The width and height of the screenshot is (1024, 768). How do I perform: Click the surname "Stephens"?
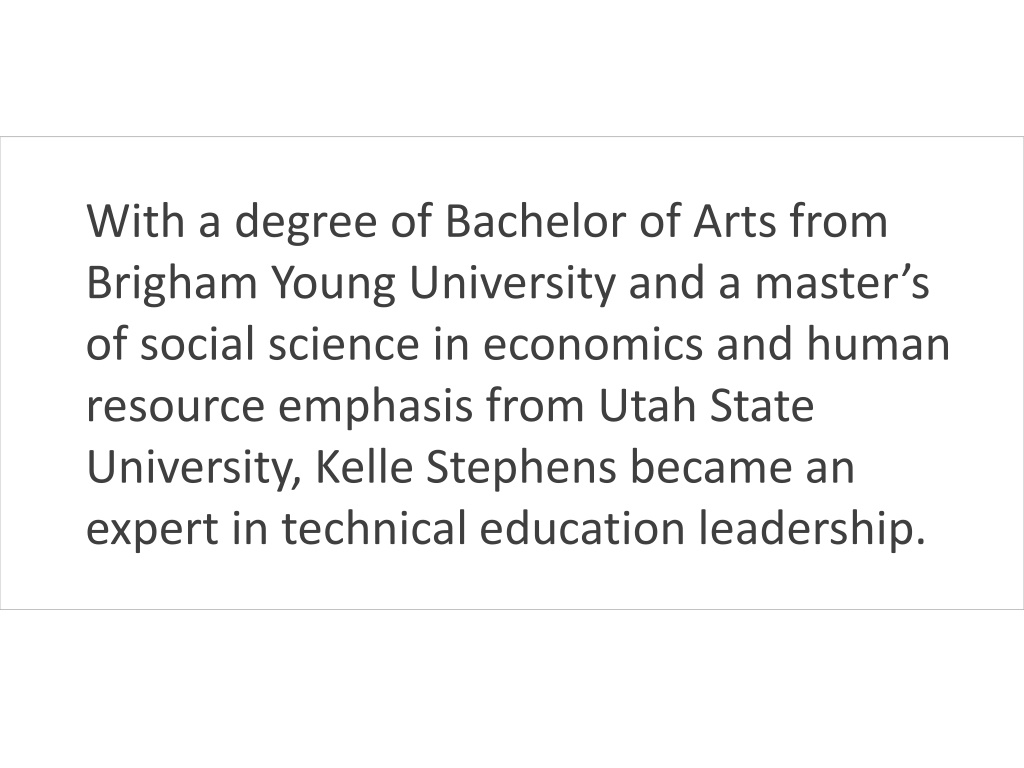pyautogui.click(x=521, y=469)
